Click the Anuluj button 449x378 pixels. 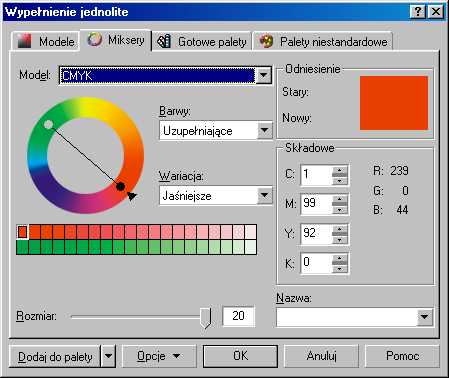click(x=321, y=356)
